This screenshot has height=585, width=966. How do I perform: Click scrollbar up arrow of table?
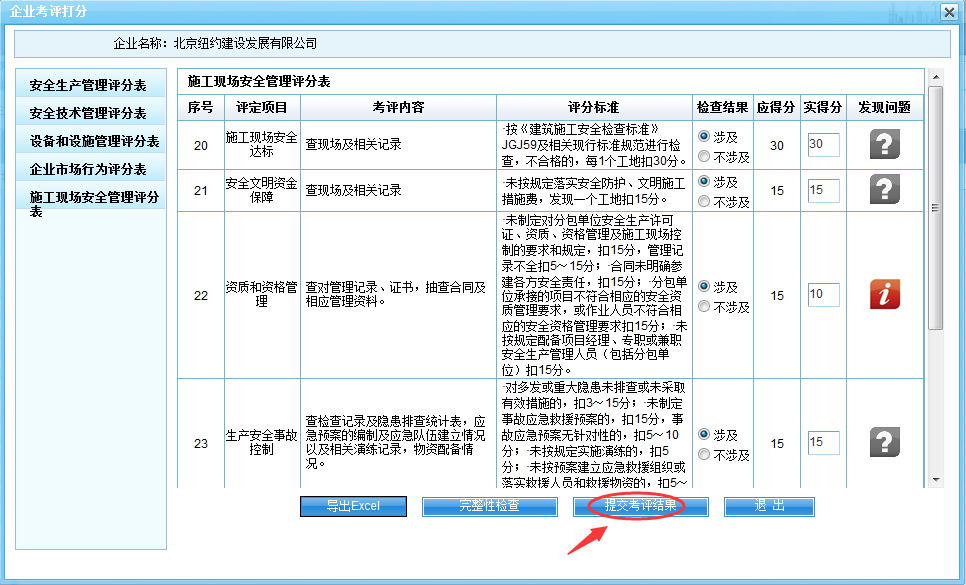935,77
